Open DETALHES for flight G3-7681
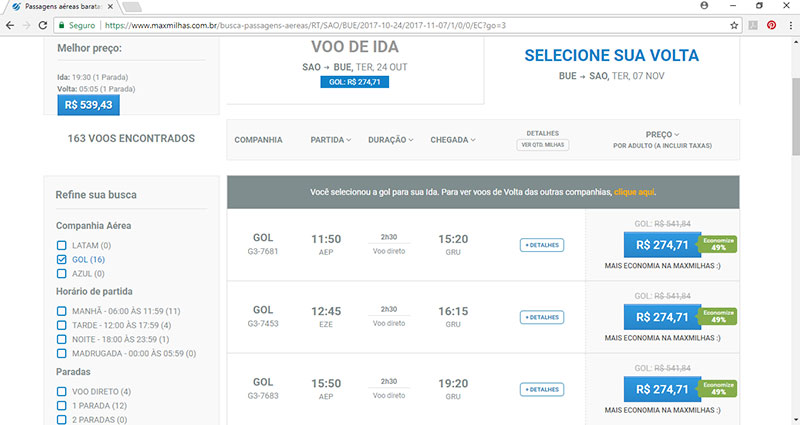This screenshot has height=425, width=800. 542,245
